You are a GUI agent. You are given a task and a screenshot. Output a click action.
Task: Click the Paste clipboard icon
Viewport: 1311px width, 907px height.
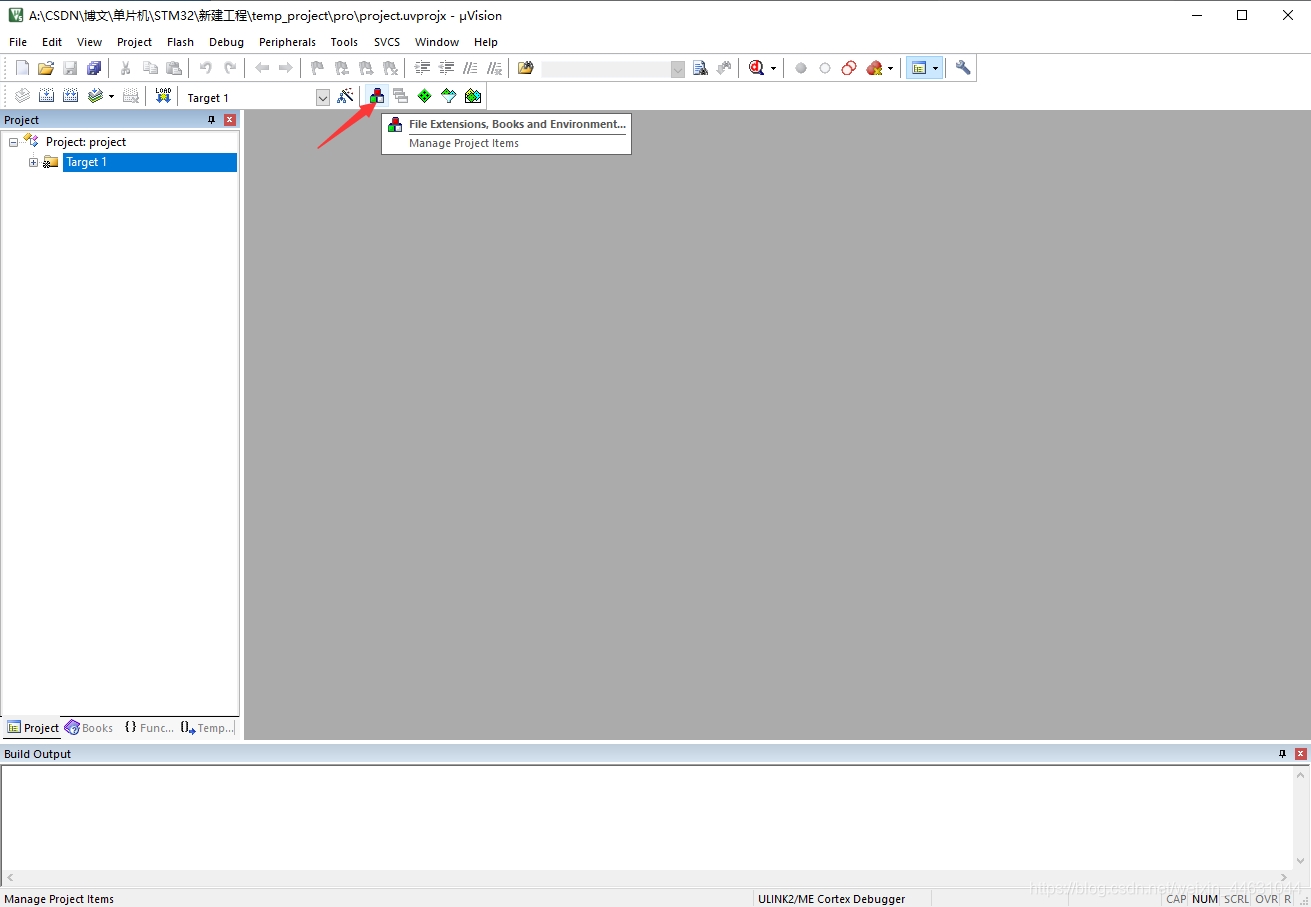pos(174,68)
